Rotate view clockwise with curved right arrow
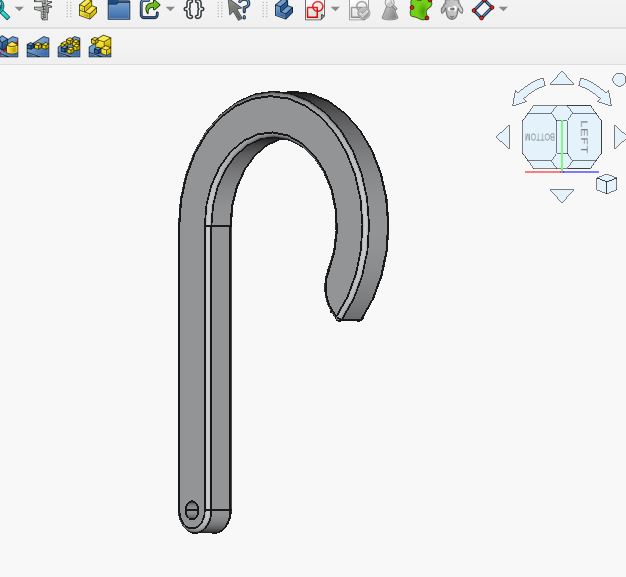The image size is (626, 577). 595,91
